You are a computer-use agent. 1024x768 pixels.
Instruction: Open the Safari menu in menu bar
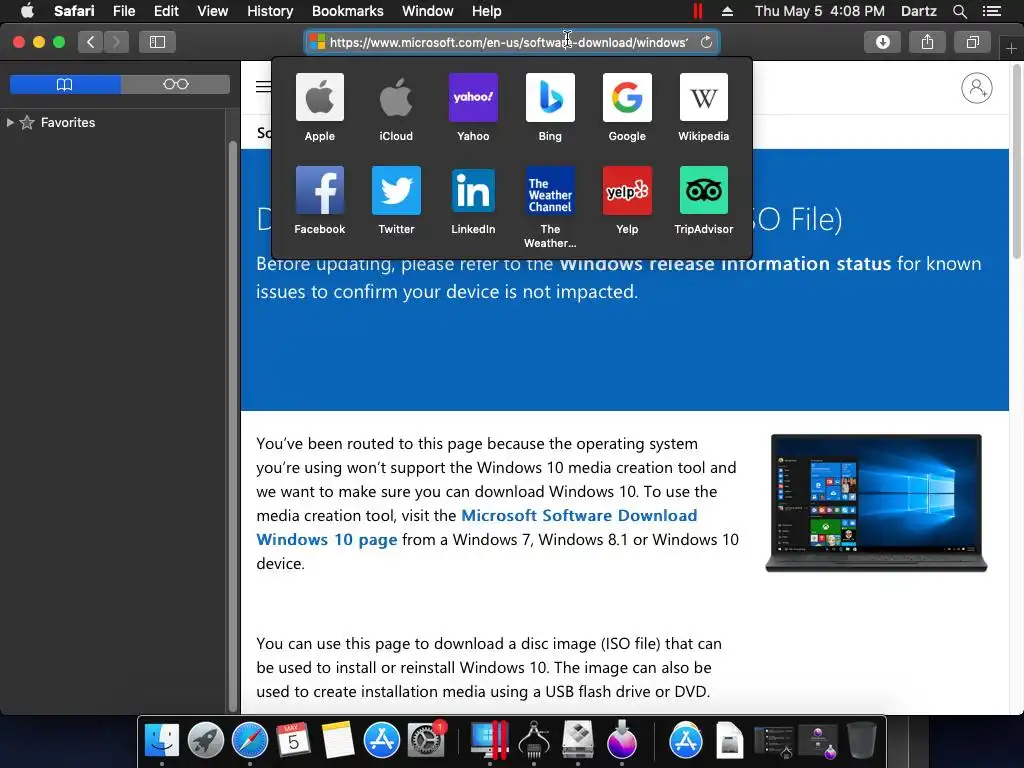[74, 11]
